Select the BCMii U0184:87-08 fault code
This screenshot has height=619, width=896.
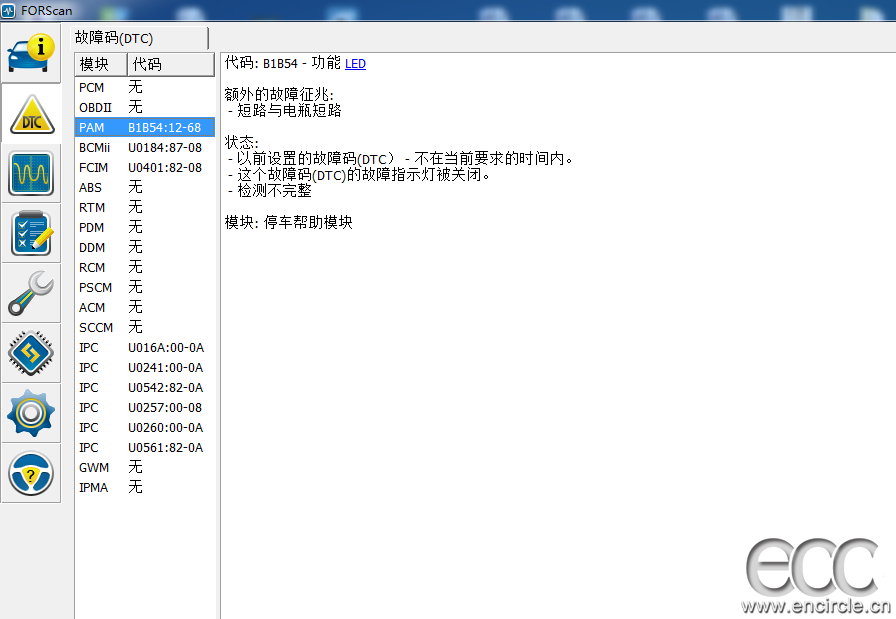(144, 147)
